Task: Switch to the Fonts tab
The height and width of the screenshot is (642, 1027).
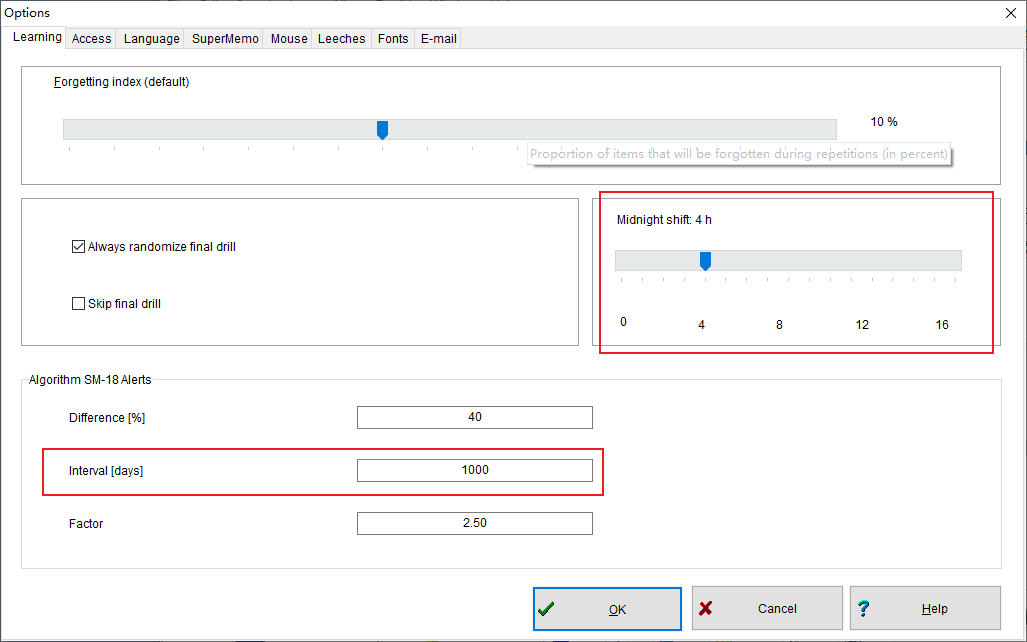Action: click(x=393, y=39)
